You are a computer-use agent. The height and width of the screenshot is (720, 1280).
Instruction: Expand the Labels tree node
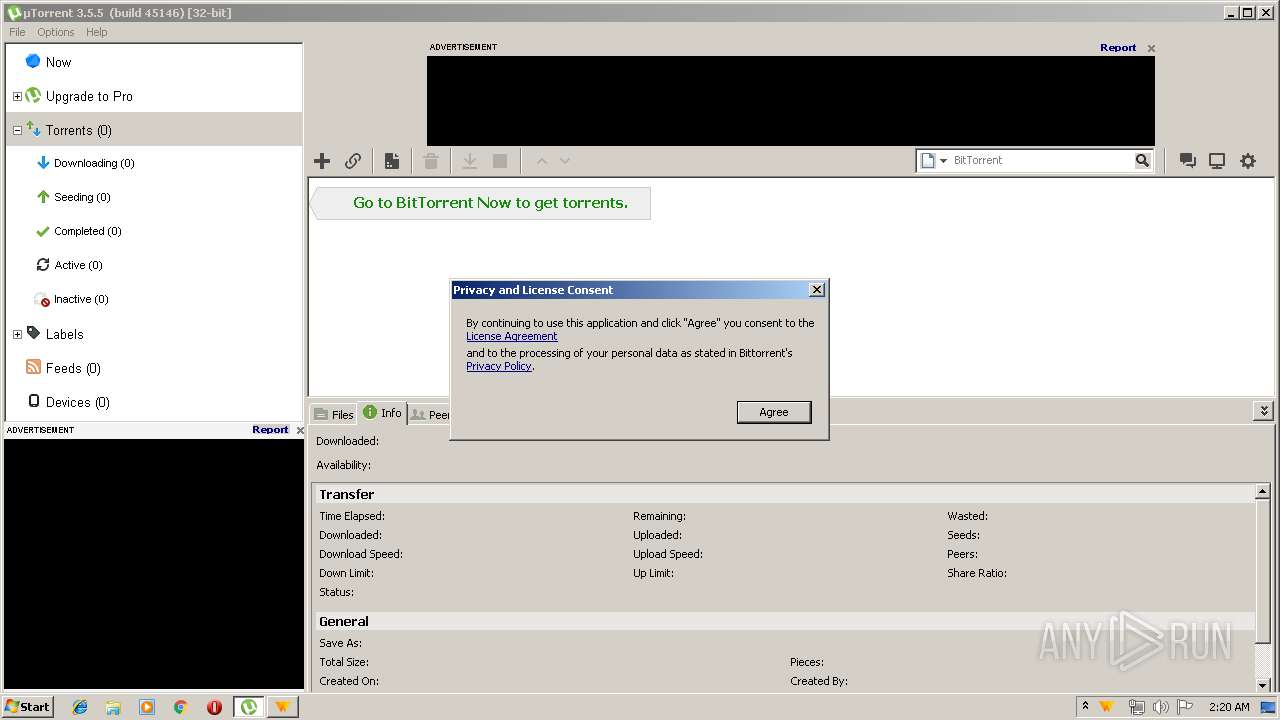(x=17, y=335)
